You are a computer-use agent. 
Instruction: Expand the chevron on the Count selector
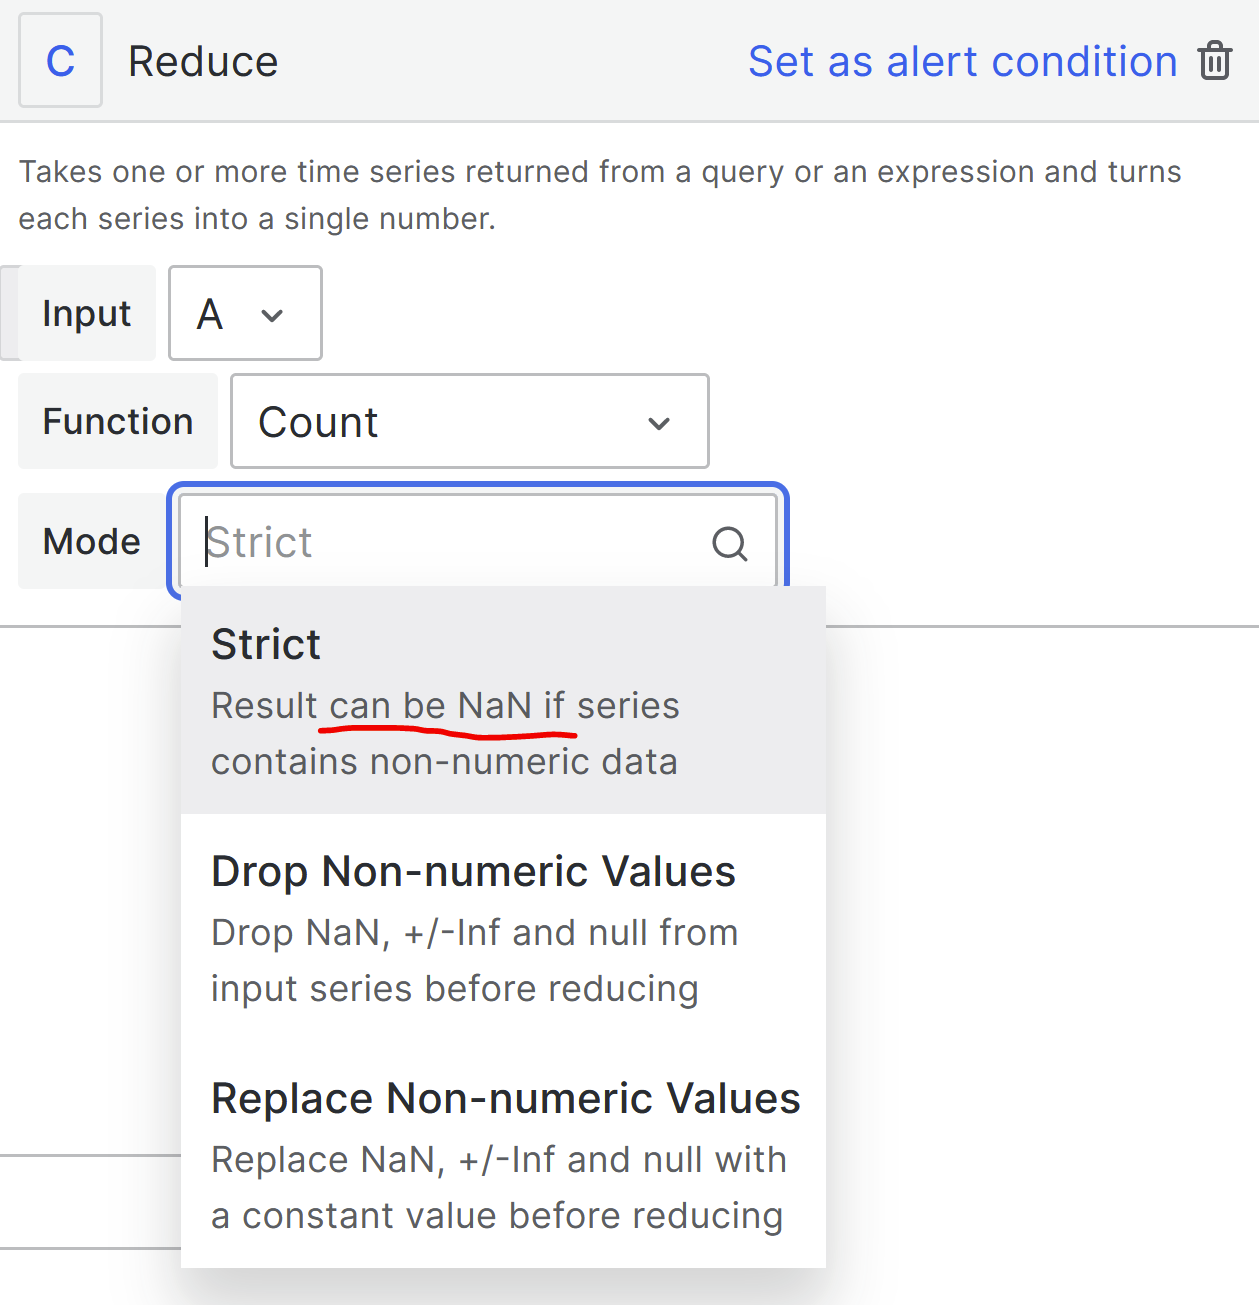tap(659, 424)
